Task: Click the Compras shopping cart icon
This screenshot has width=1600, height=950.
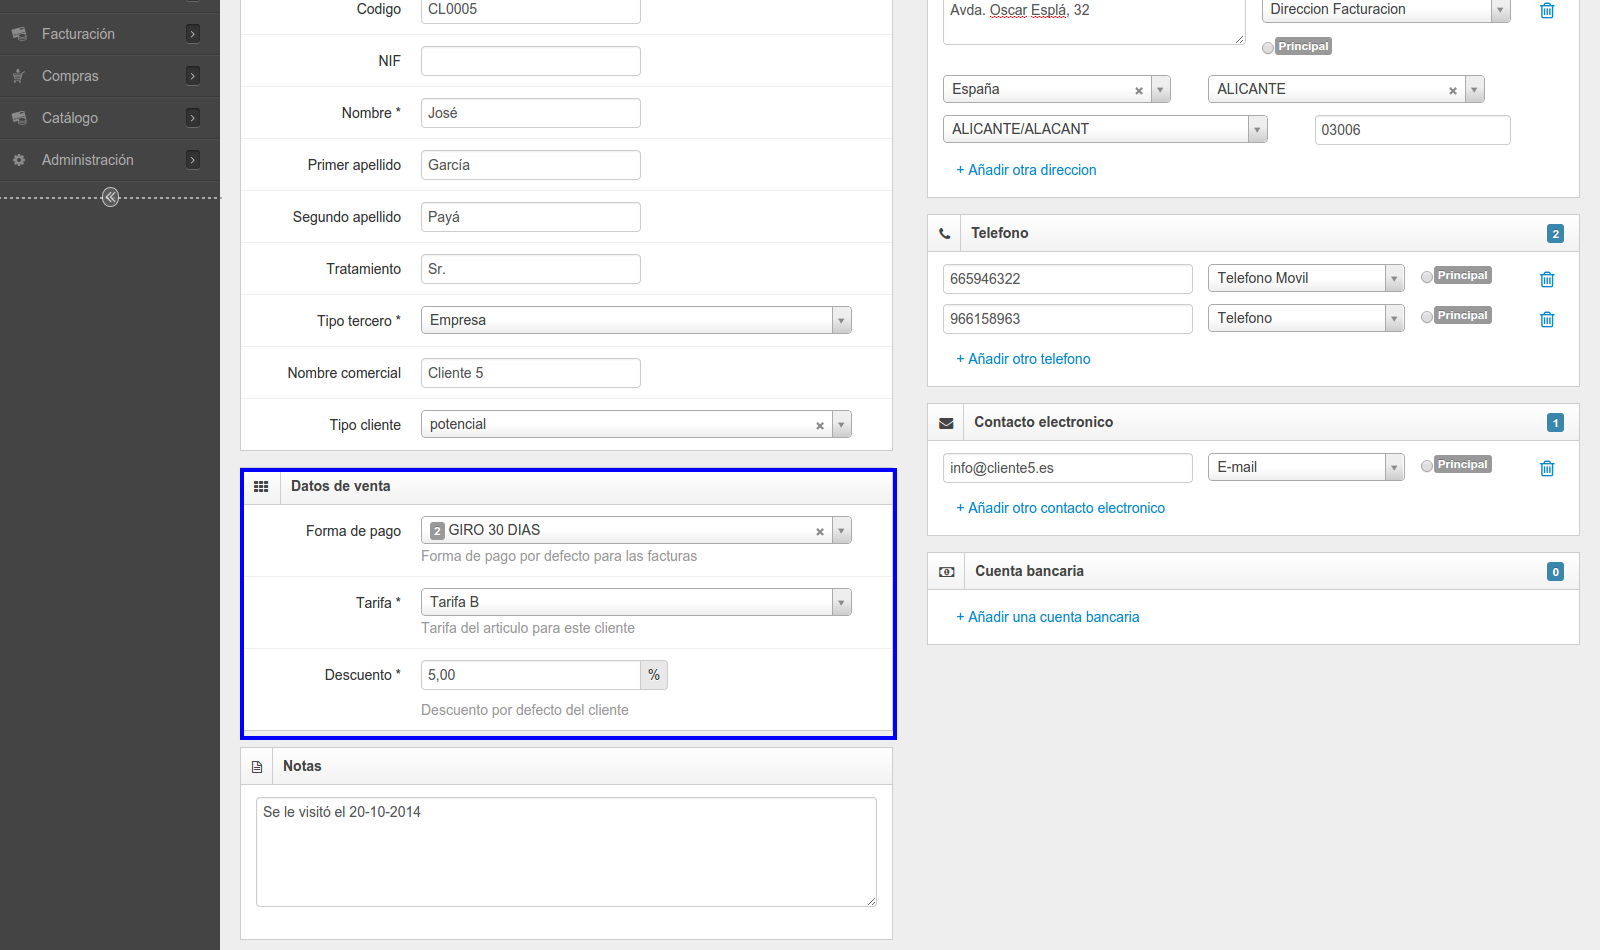Action: [19, 76]
